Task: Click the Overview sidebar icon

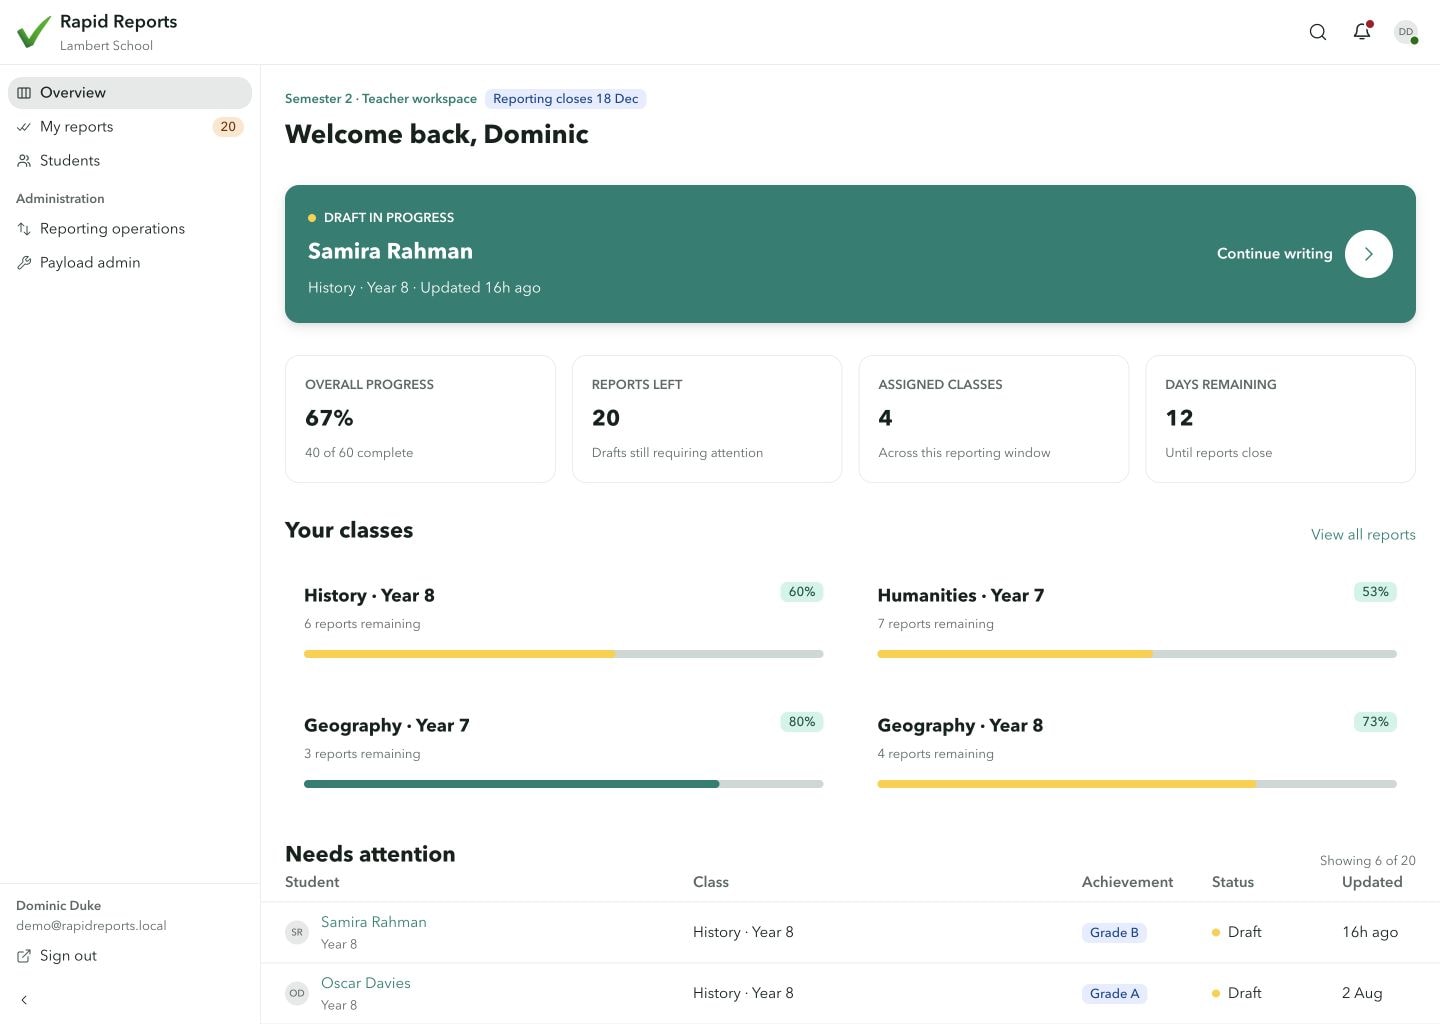Action: [24, 93]
